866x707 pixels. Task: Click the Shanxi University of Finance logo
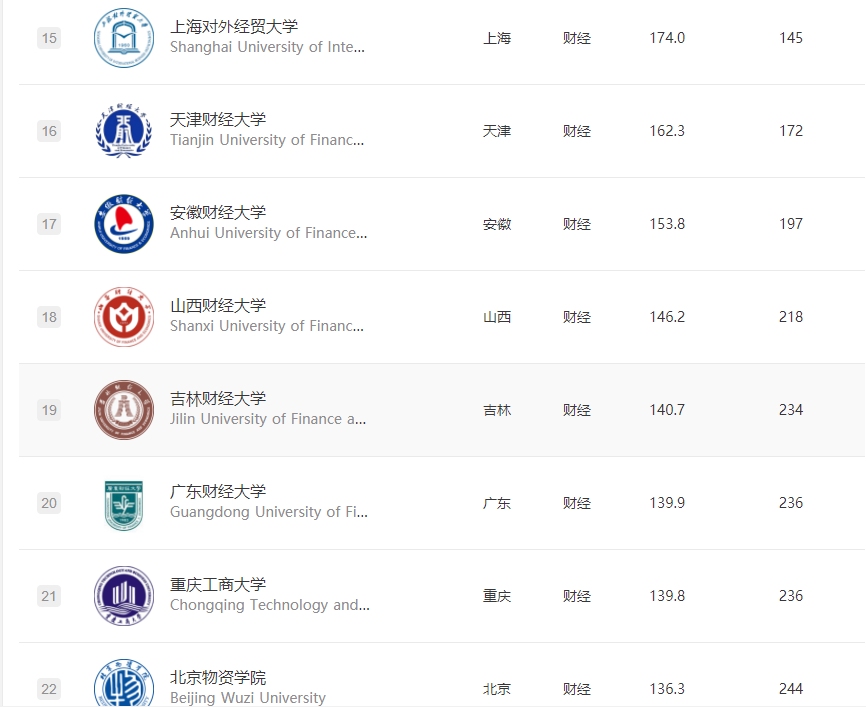[x=124, y=317]
